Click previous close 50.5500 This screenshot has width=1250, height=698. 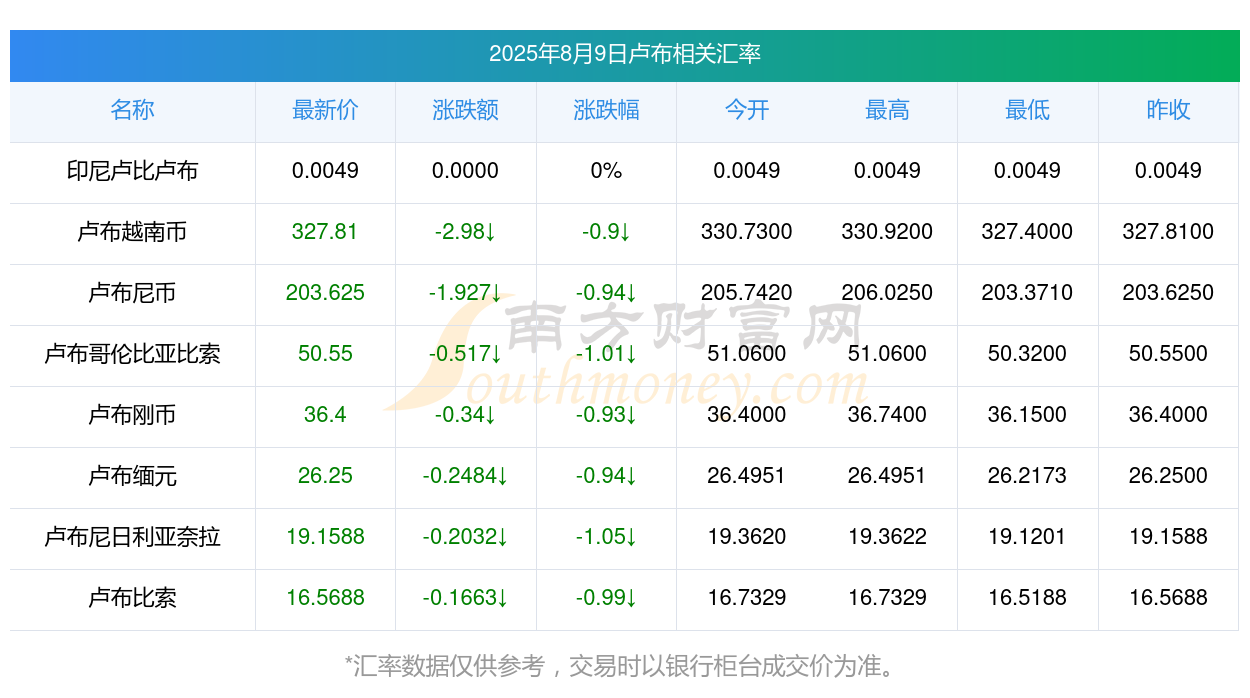[x=1168, y=354]
